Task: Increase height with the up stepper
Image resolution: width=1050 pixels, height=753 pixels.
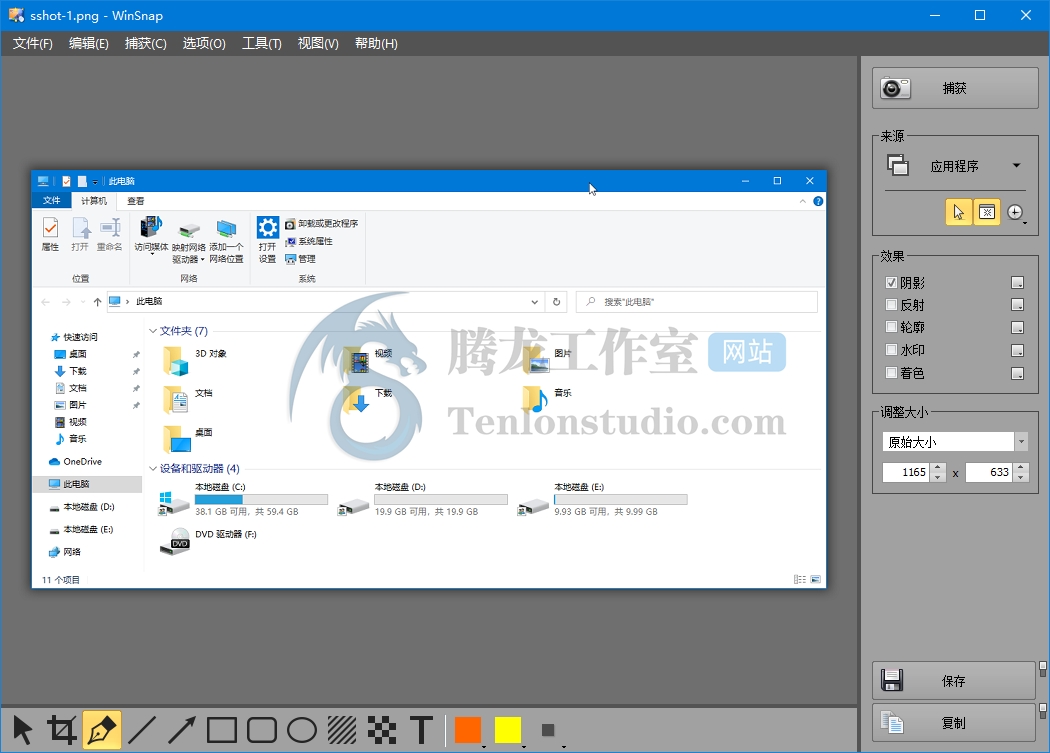Action: coord(1021,468)
